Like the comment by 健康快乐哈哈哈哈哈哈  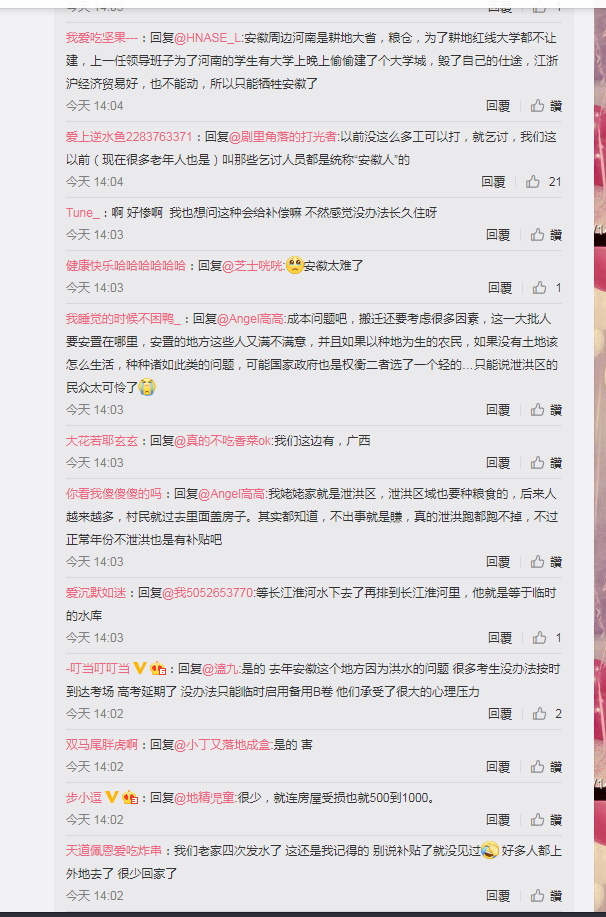click(547, 288)
